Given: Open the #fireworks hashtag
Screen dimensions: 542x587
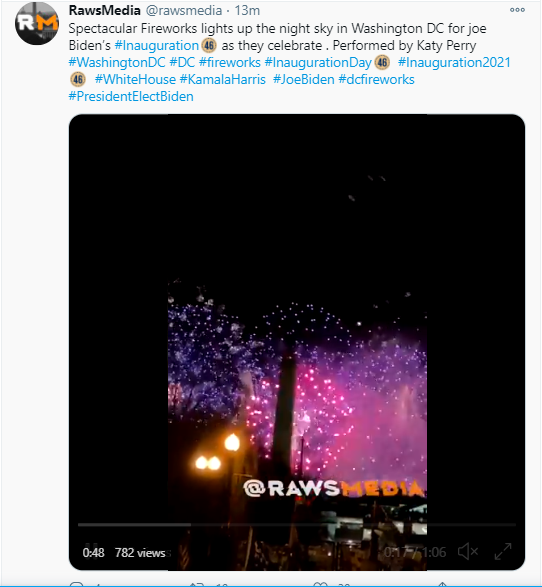Looking at the screenshot, I should (229, 62).
